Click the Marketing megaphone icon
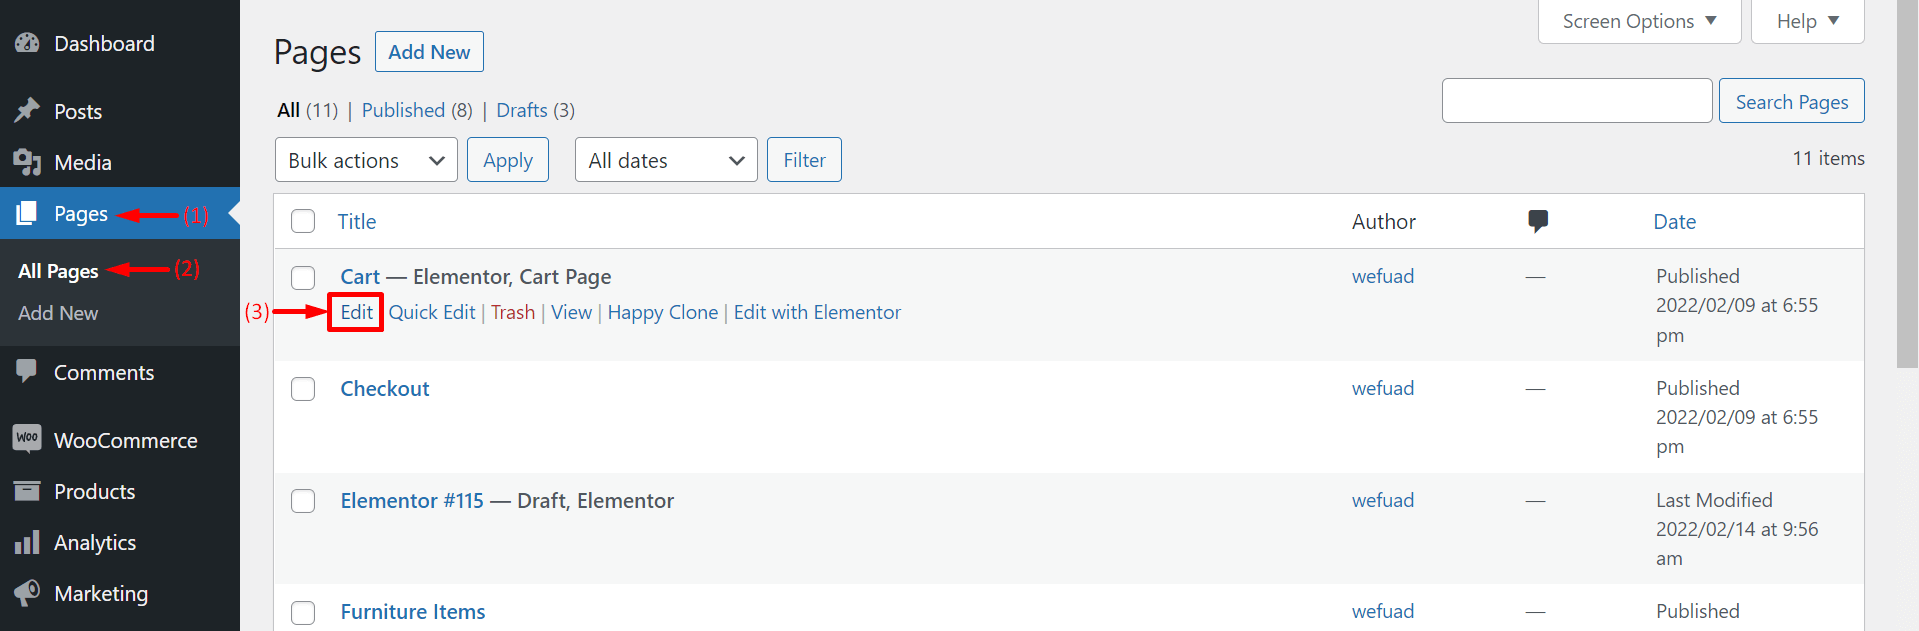 [27, 592]
